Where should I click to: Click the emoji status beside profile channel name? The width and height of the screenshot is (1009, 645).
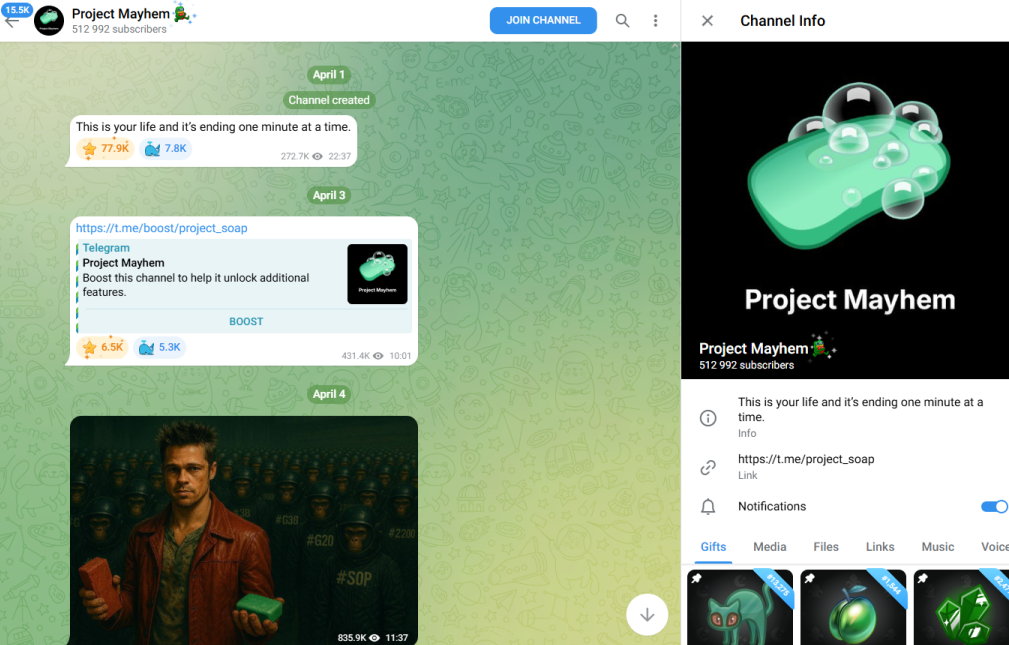(x=823, y=347)
